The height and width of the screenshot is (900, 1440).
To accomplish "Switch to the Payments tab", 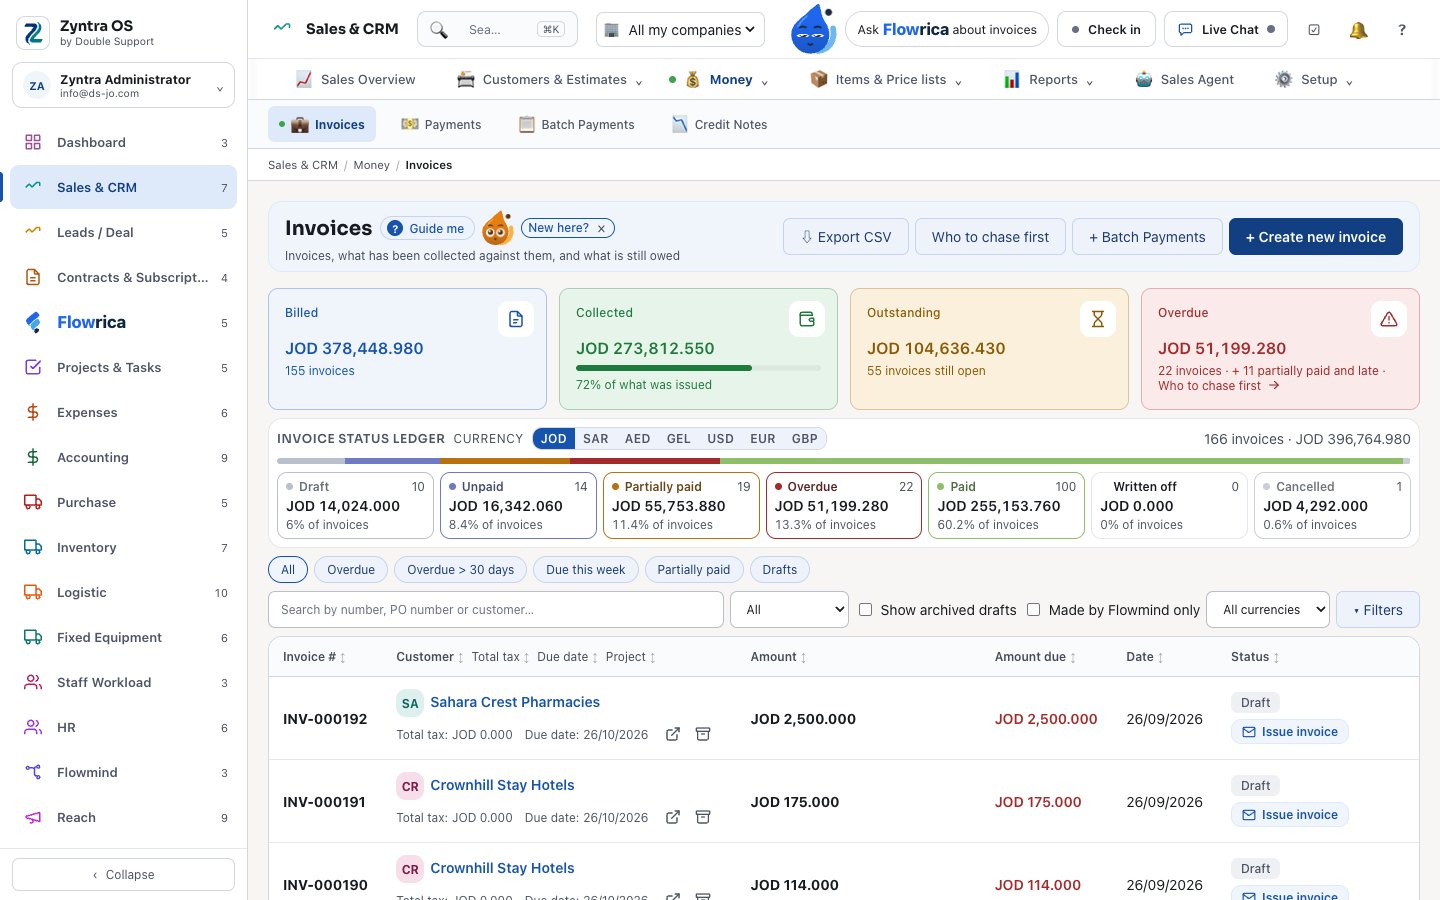I will (441, 125).
